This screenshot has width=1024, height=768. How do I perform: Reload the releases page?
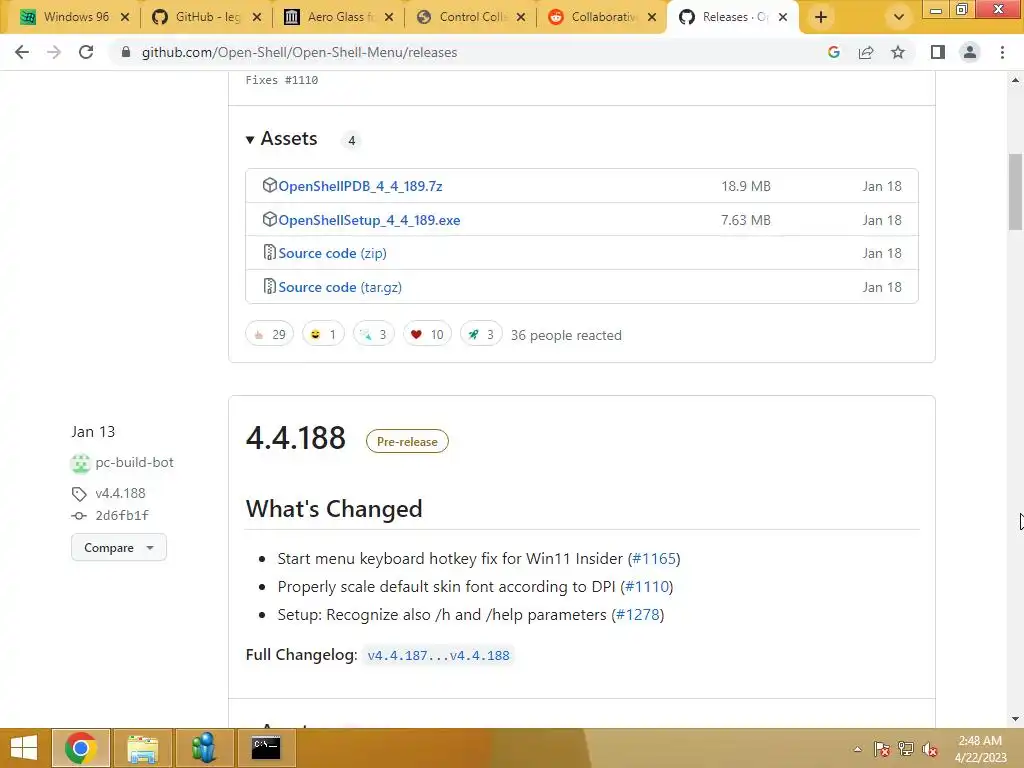coord(86,52)
